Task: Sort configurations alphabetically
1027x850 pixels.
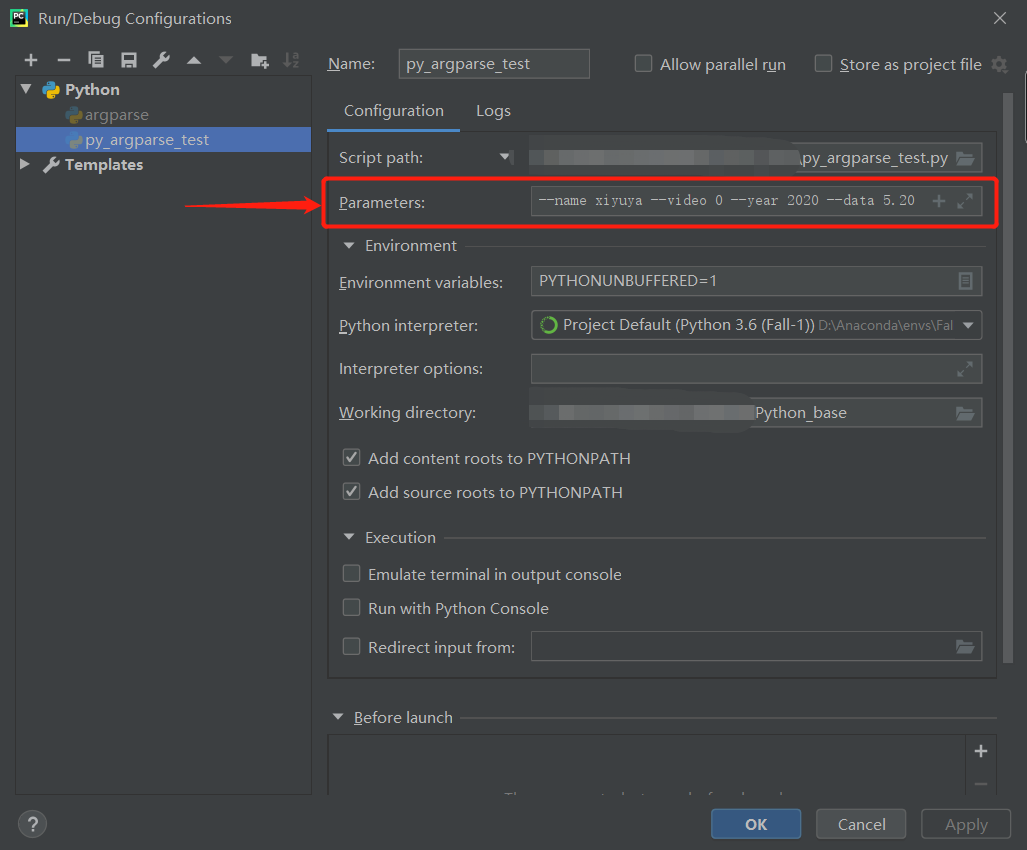Action: tap(291, 60)
